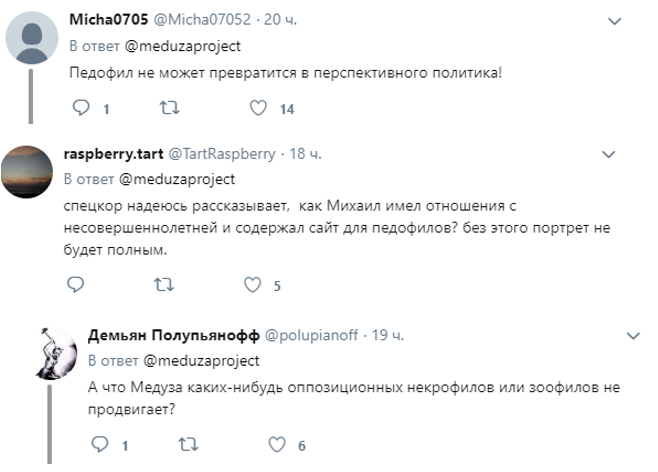Open options chevron on Демьян Полупьянофф's tweet
Screen dimensions: 658x472
(633, 336)
